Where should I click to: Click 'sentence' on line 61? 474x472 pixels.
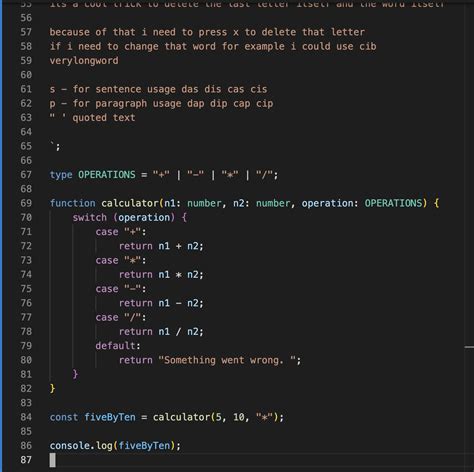tap(118, 89)
